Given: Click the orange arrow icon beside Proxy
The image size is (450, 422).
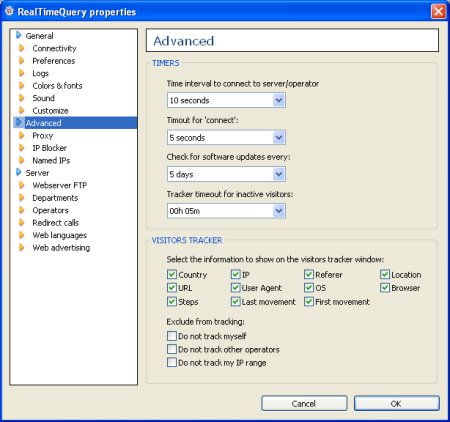Looking at the screenshot, I should 22,135.
